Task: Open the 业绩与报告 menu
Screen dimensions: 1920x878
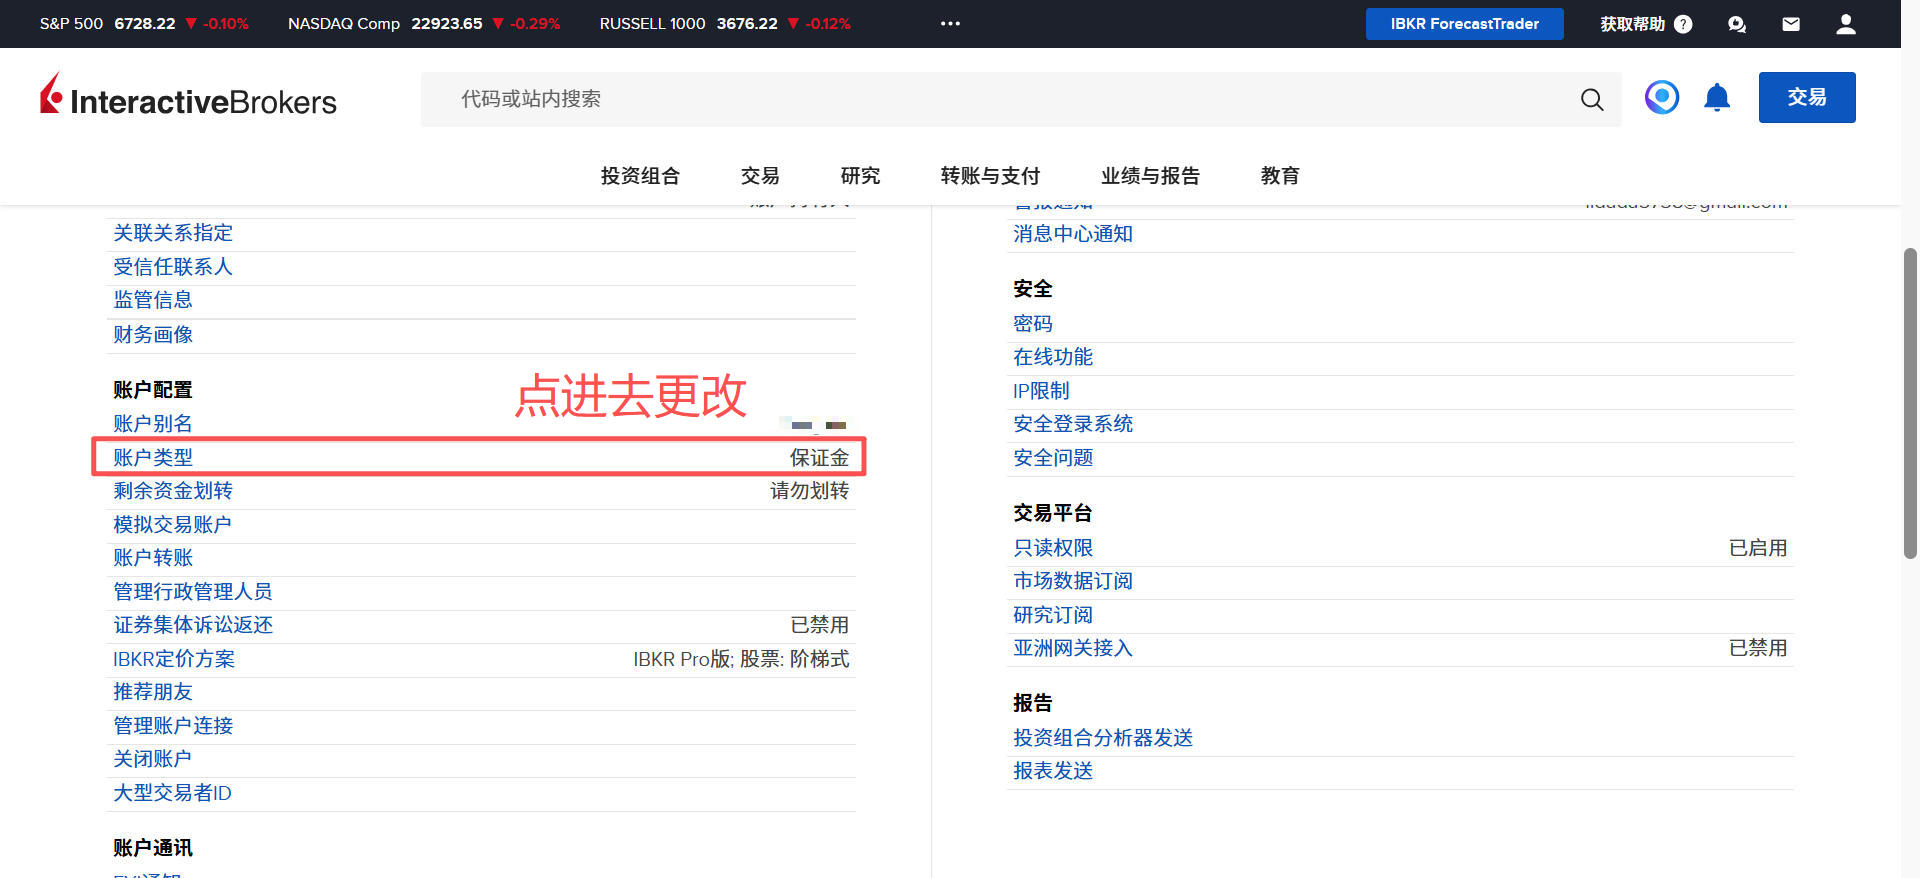Action: point(1150,176)
